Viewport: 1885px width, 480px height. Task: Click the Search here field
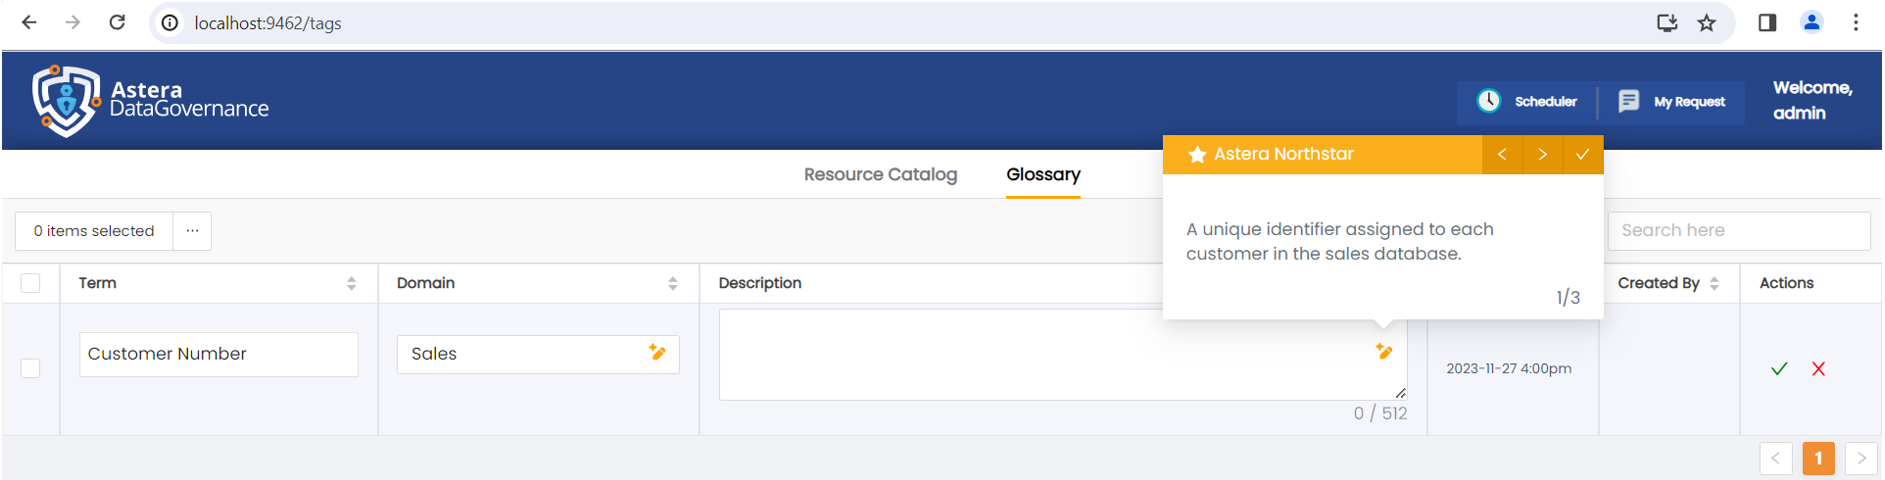click(1738, 231)
